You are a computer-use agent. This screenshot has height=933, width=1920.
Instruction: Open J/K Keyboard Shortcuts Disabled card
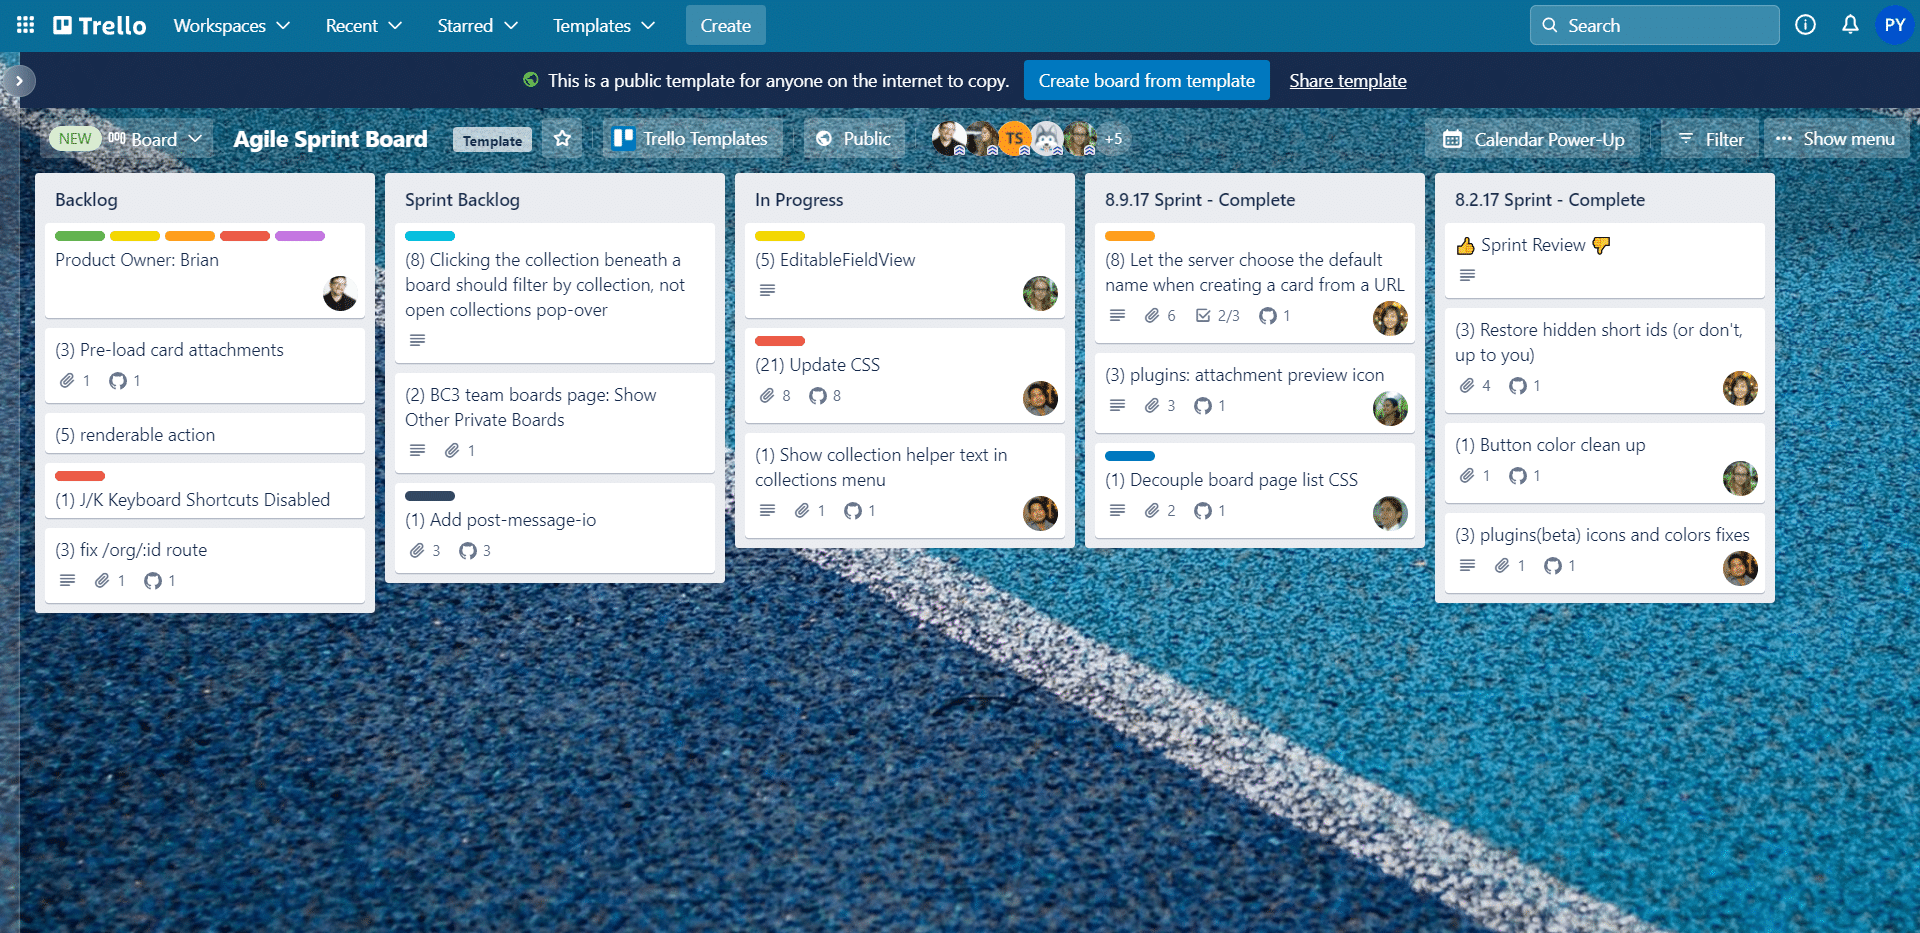(x=205, y=490)
